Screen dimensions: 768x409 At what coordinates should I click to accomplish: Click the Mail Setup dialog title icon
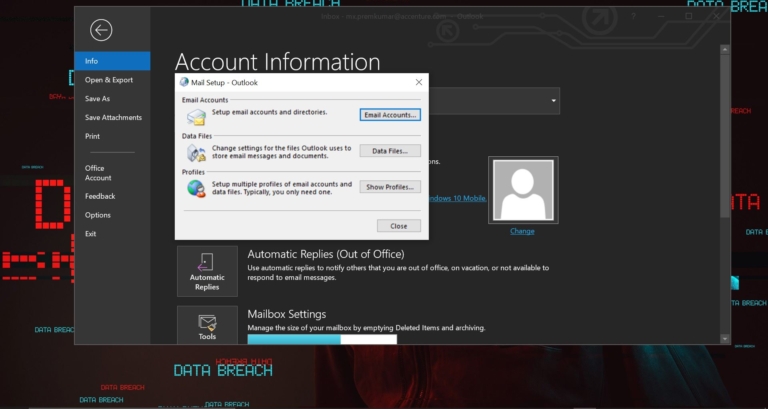(184, 82)
